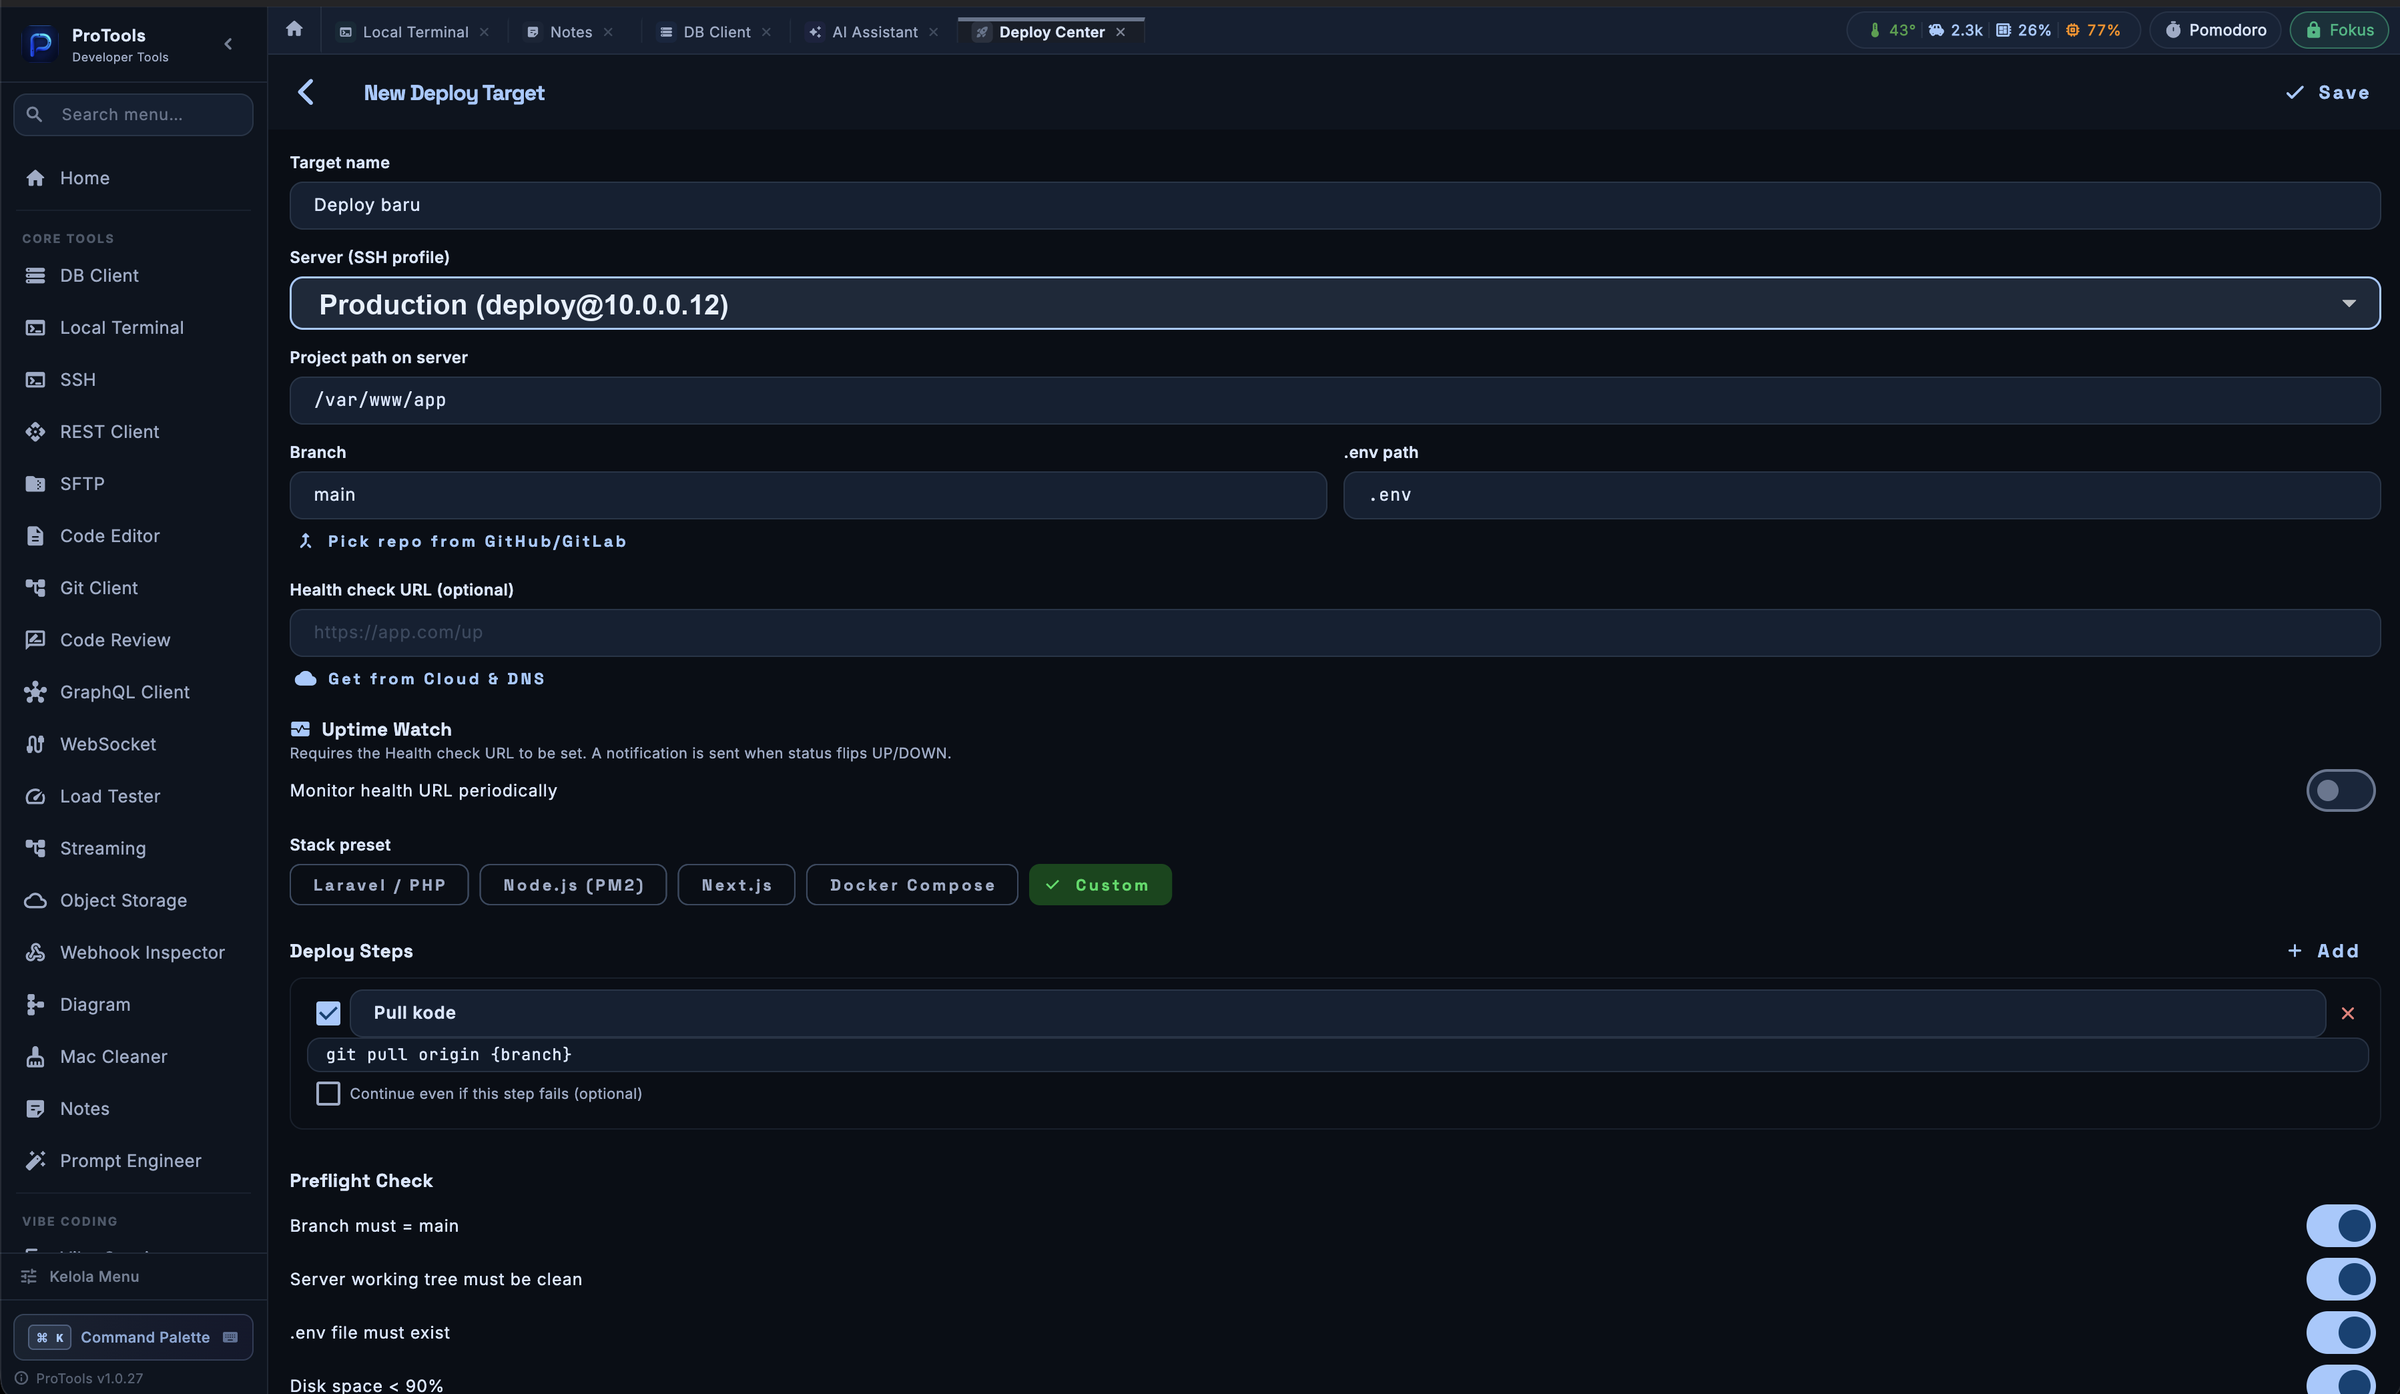The image size is (2400, 1394).
Task: Collapse the sidebar with the chevron
Action: [228, 44]
